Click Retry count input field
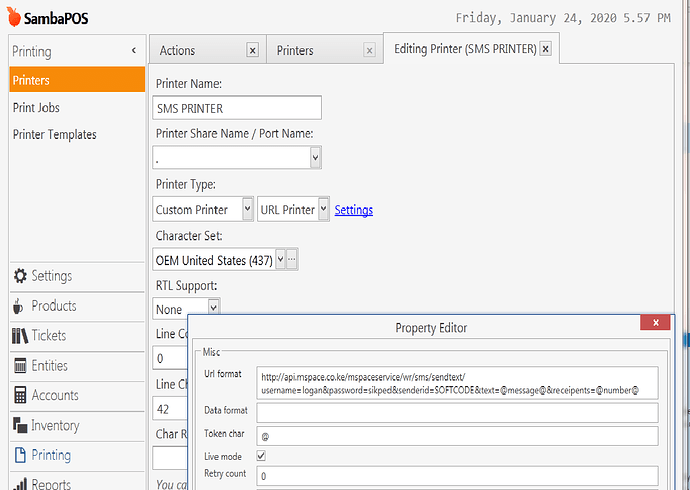The height and width of the screenshot is (490, 690). point(457,476)
